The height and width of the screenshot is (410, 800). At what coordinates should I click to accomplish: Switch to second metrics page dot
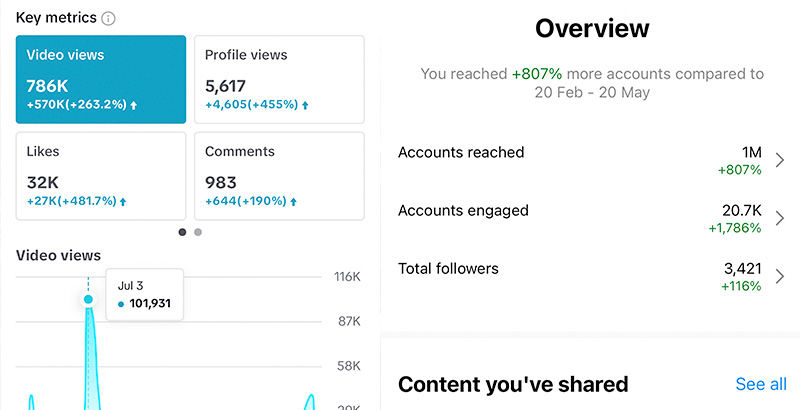pyautogui.click(x=198, y=232)
